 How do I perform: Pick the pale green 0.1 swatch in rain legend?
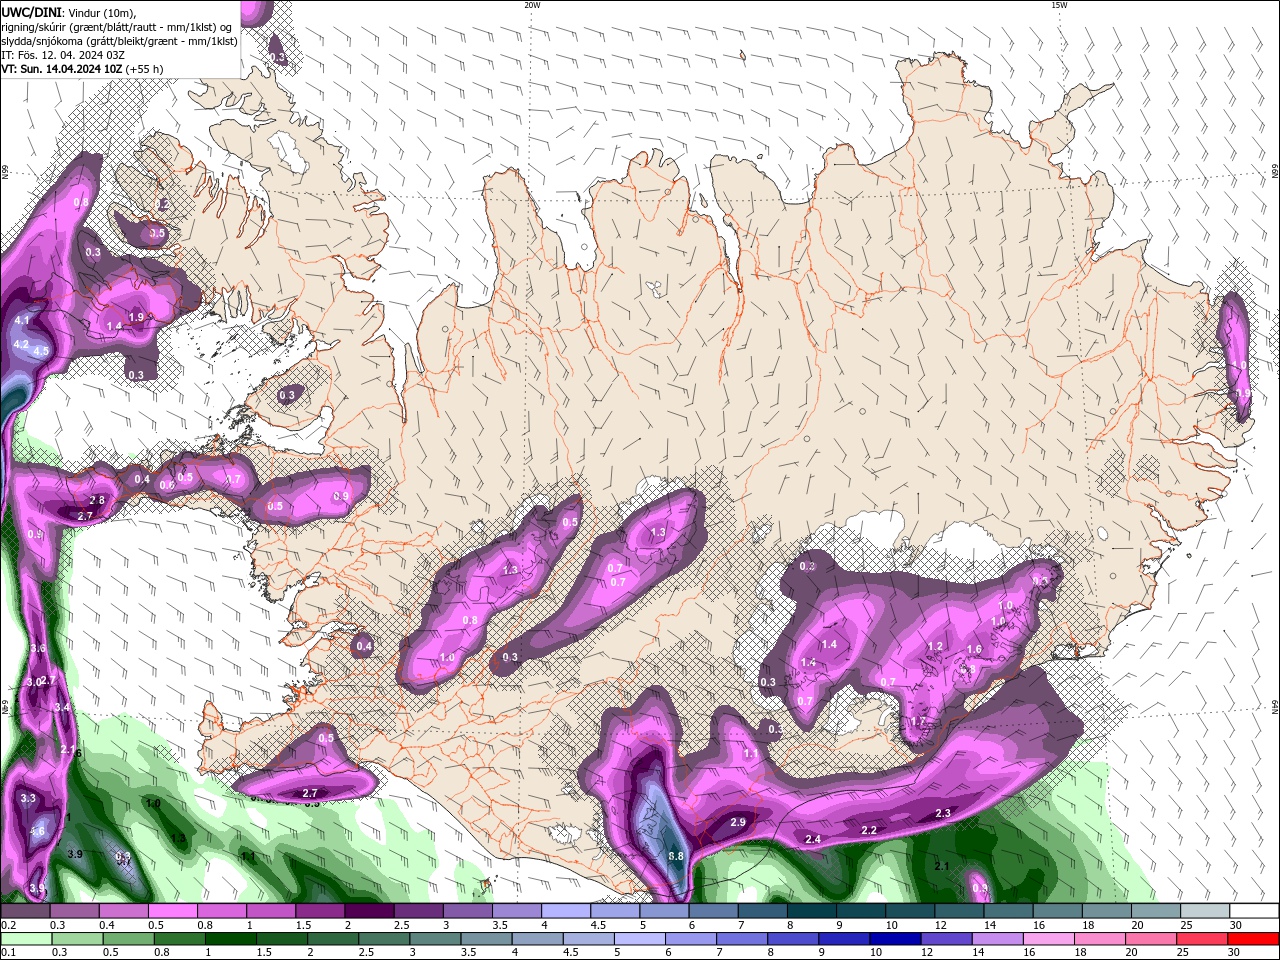(26, 939)
